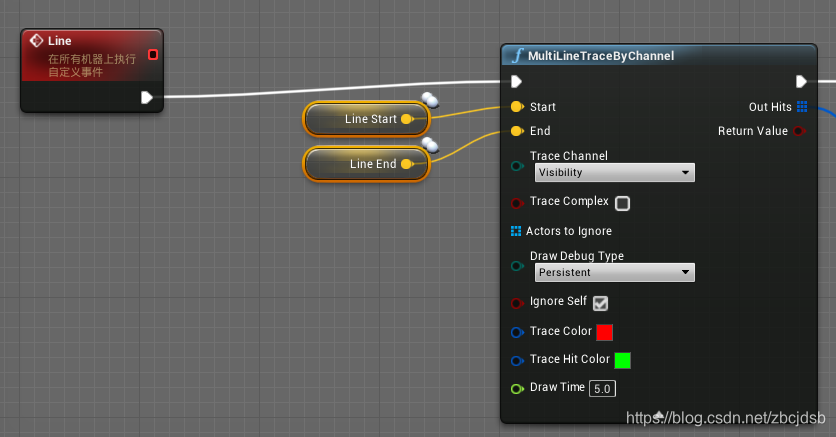
Task: Click the End vector input pin
Action: point(517,131)
